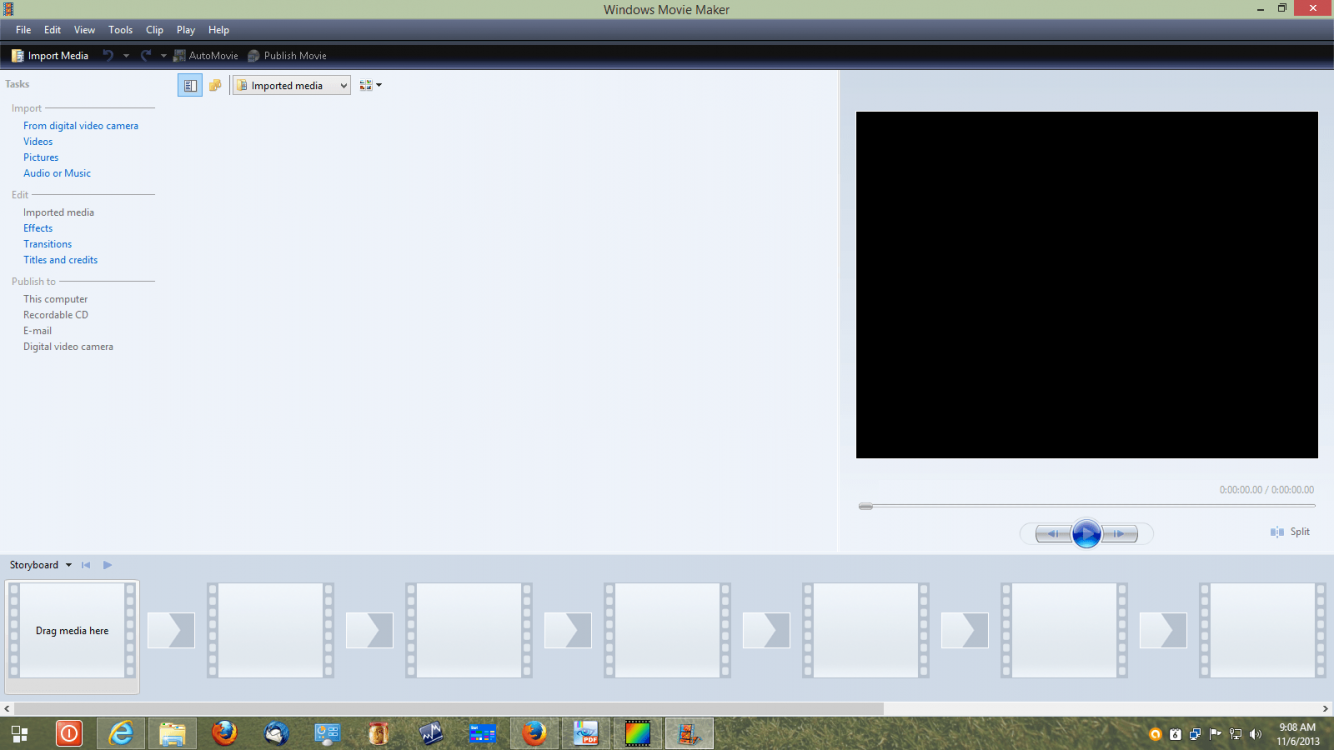Screen dimensions: 1334x750
Task: Publish to This computer
Action: point(56,300)
